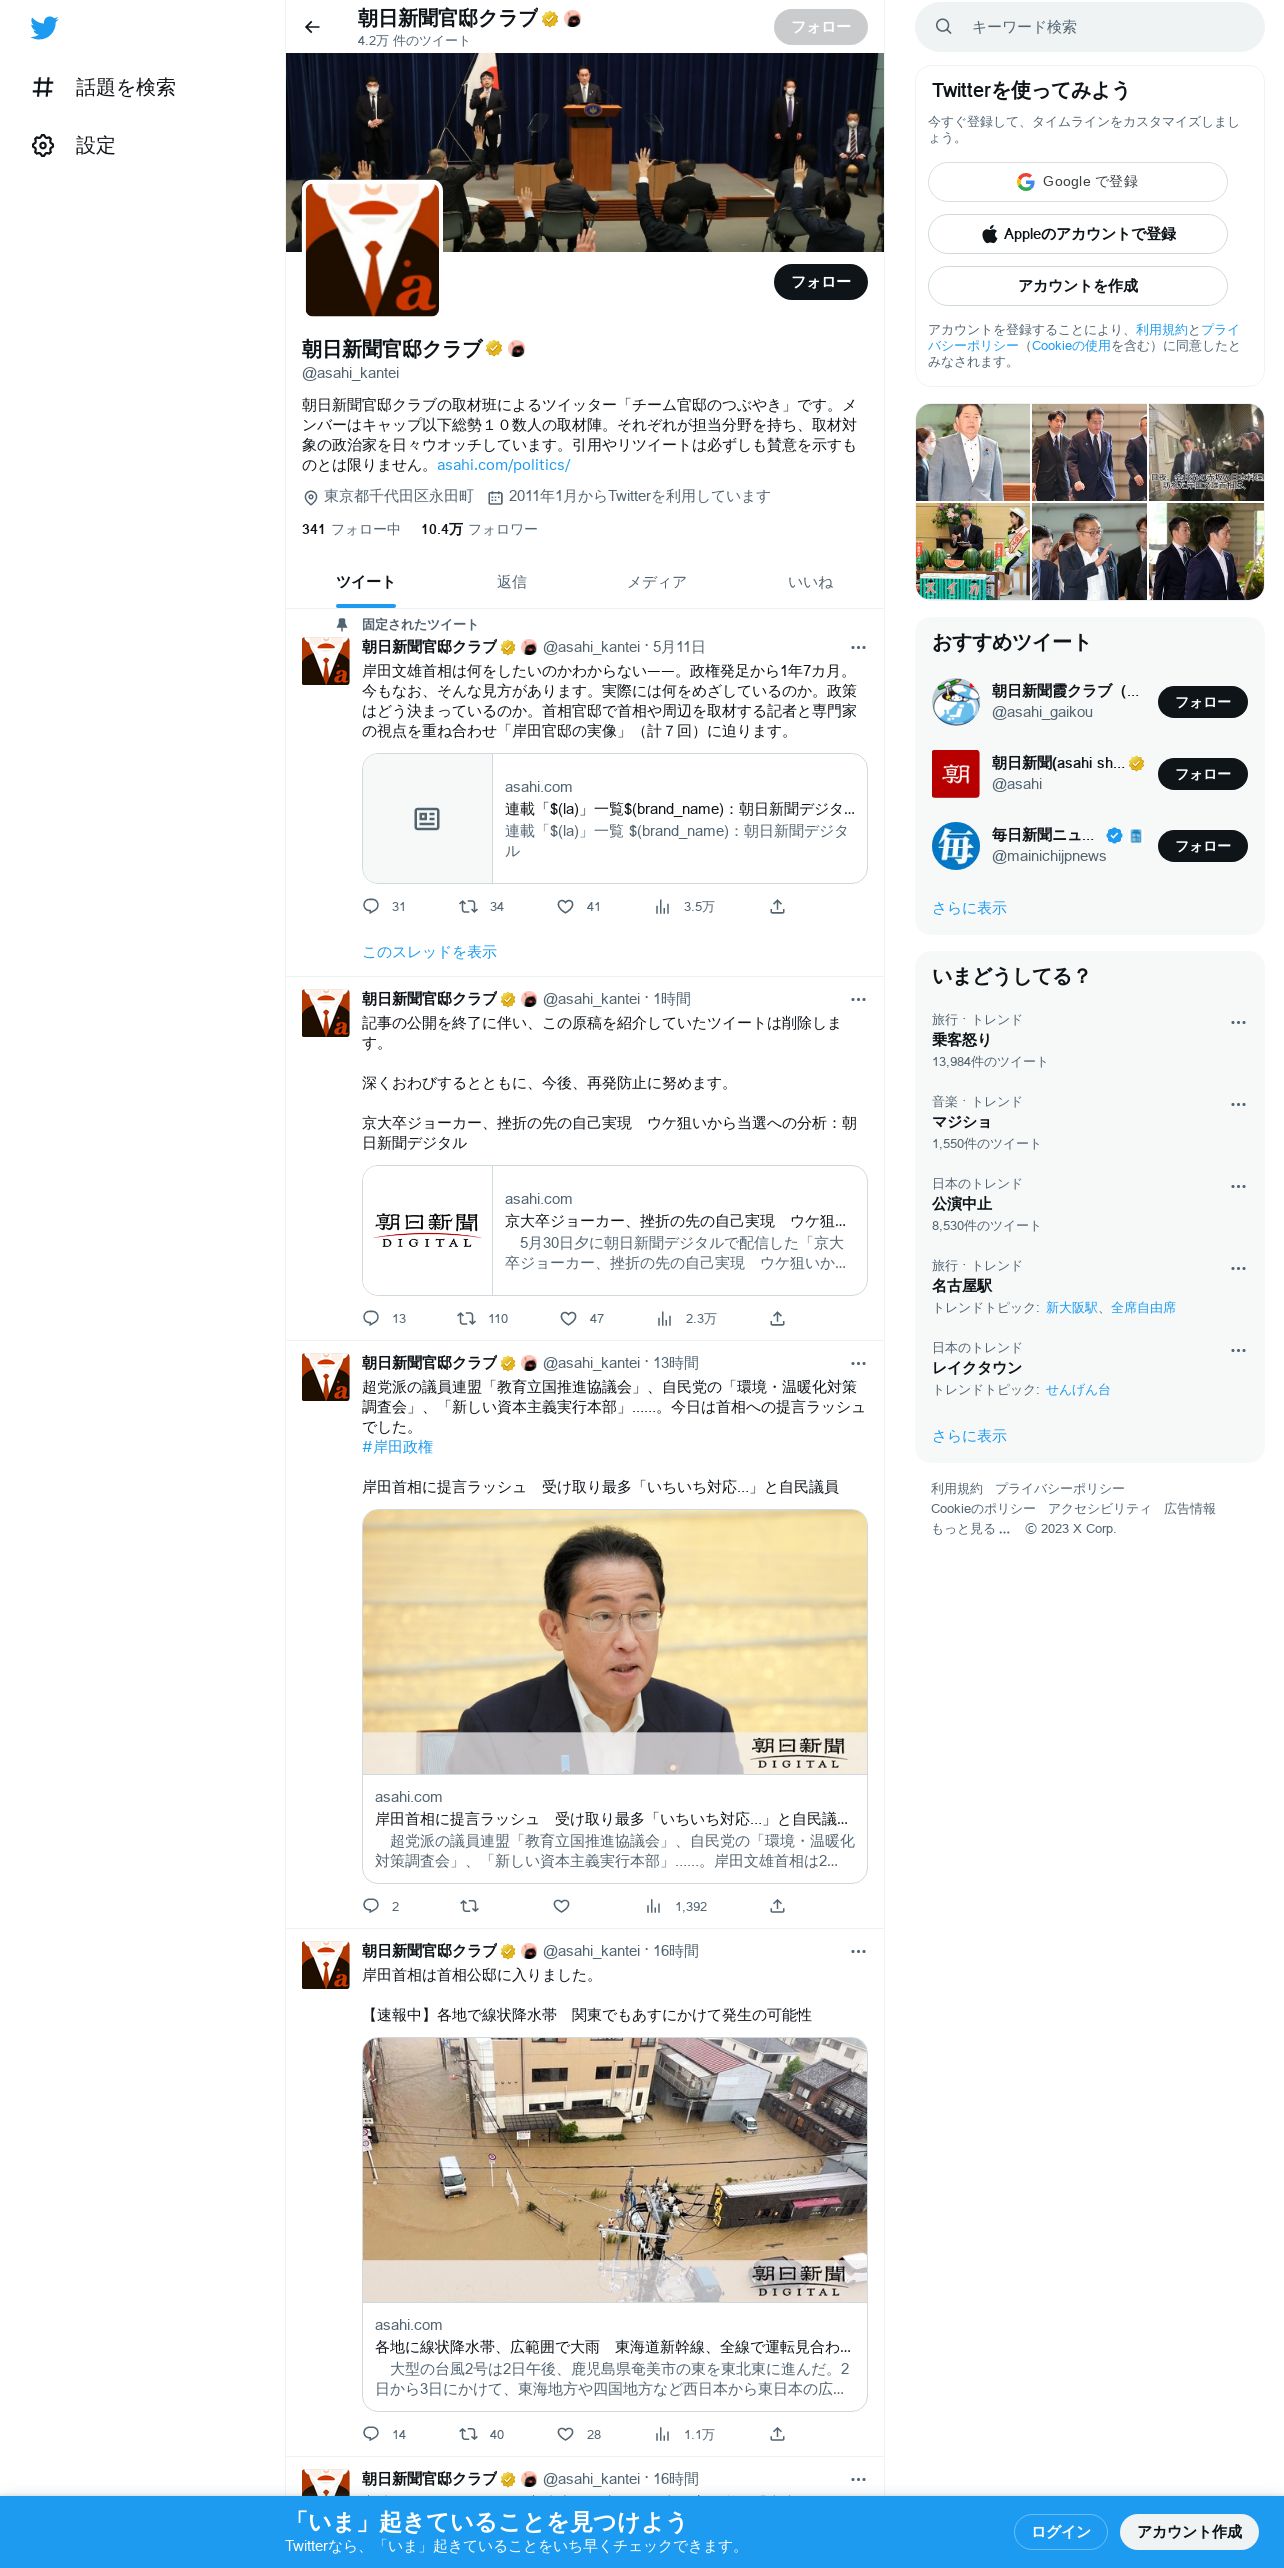The height and width of the screenshot is (2568, 1284).
Task: Select the ツイート tab
Action: coord(365,582)
